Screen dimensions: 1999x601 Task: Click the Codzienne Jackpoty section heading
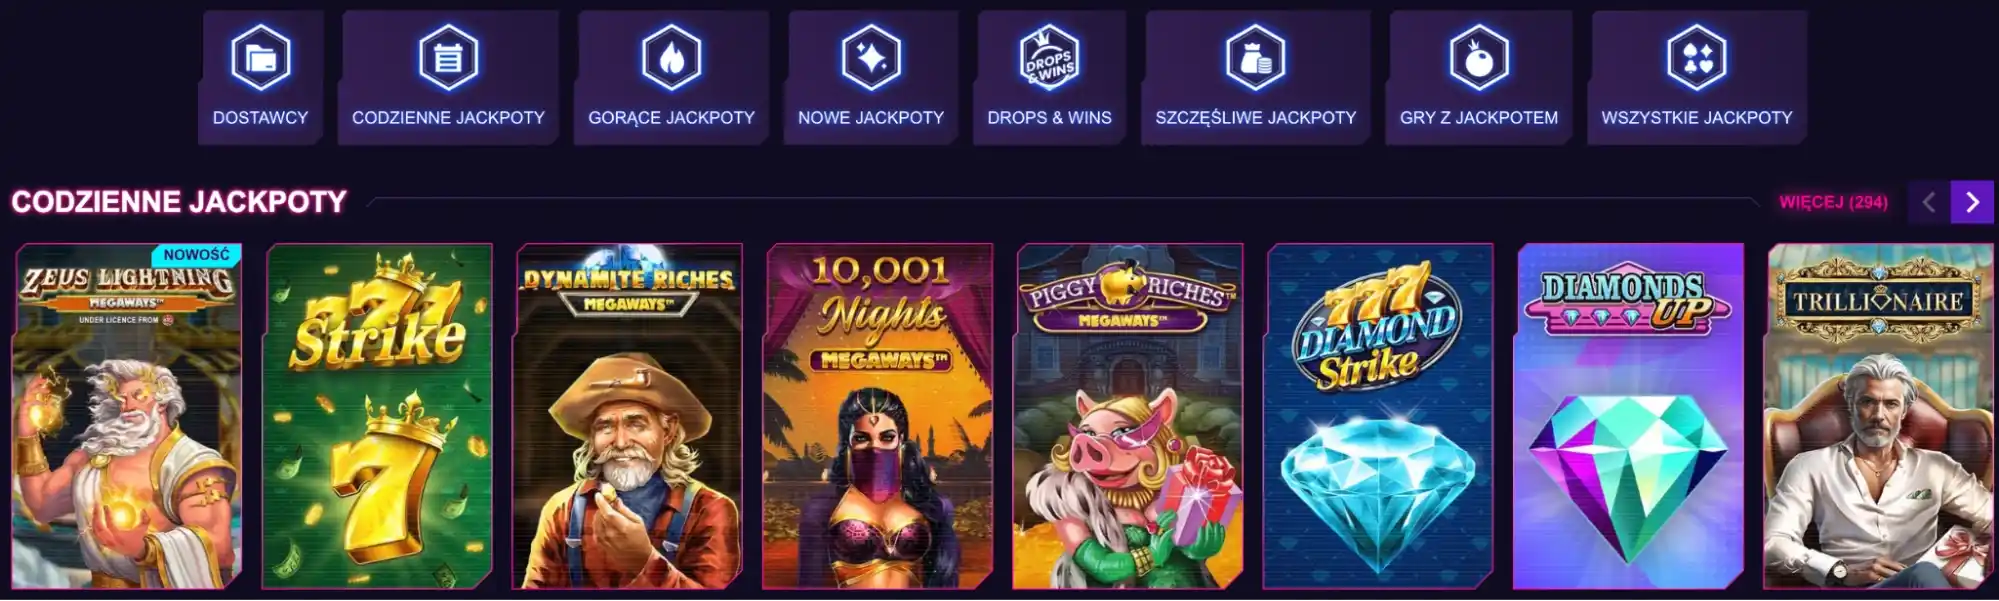[x=179, y=202]
